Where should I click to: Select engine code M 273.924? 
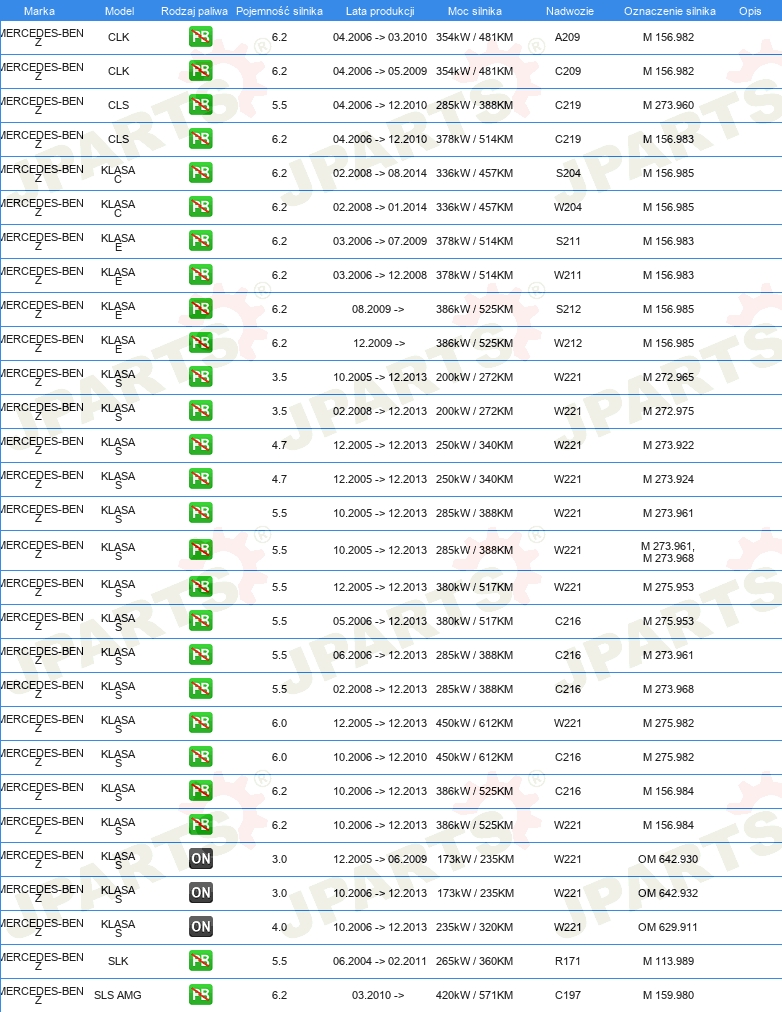click(x=668, y=479)
